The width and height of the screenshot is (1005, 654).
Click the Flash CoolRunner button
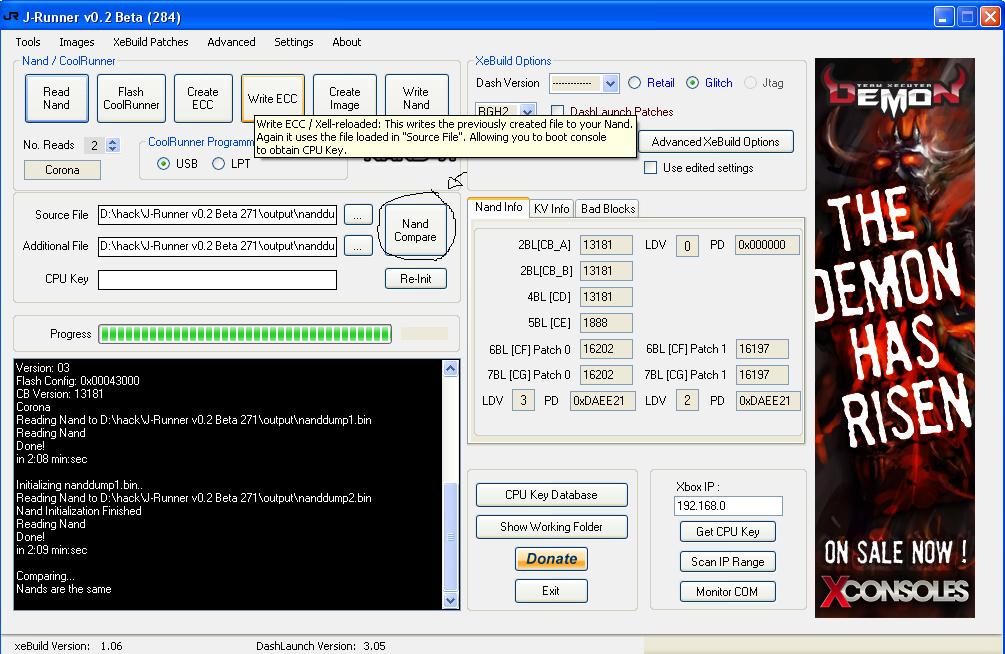[x=131, y=98]
